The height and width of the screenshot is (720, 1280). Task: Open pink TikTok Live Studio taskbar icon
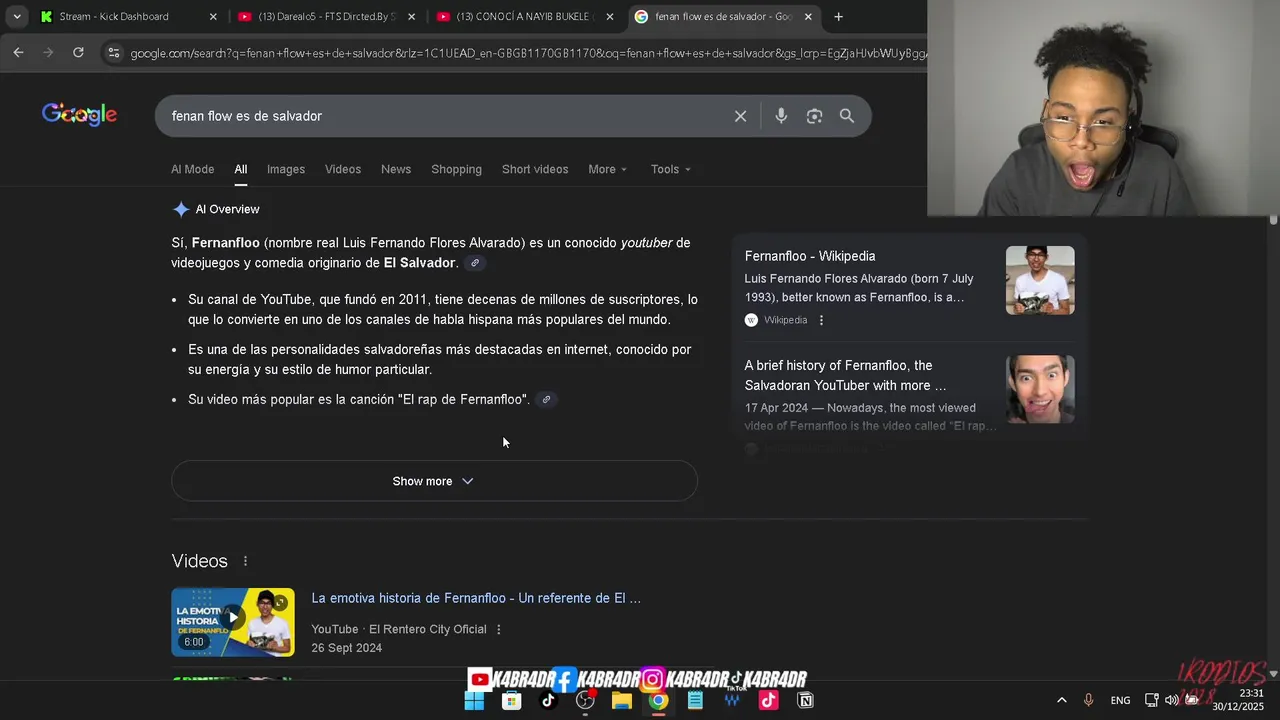[768, 701]
